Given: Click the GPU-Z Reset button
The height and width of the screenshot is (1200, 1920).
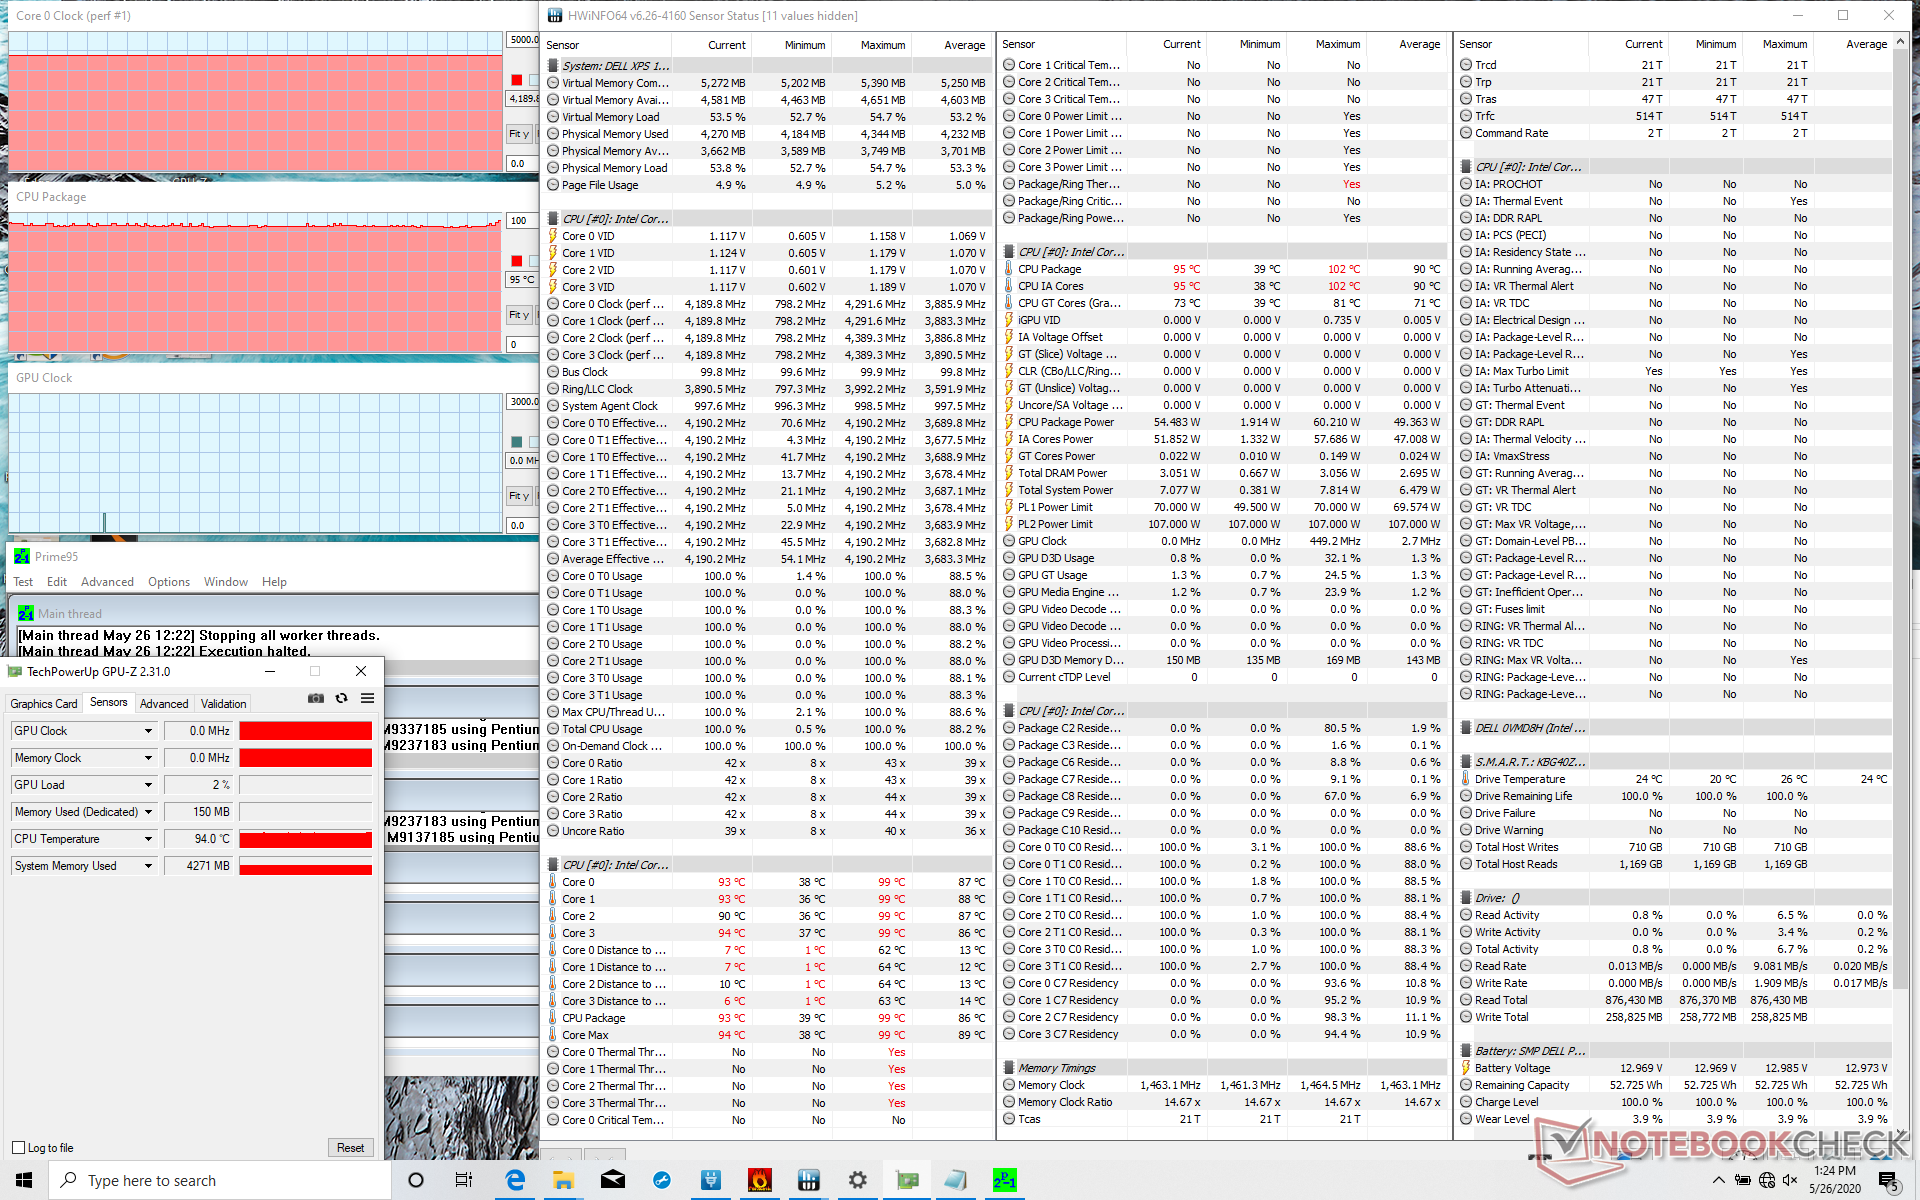Looking at the screenshot, I should pyautogui.click(x=350, y=1148).
